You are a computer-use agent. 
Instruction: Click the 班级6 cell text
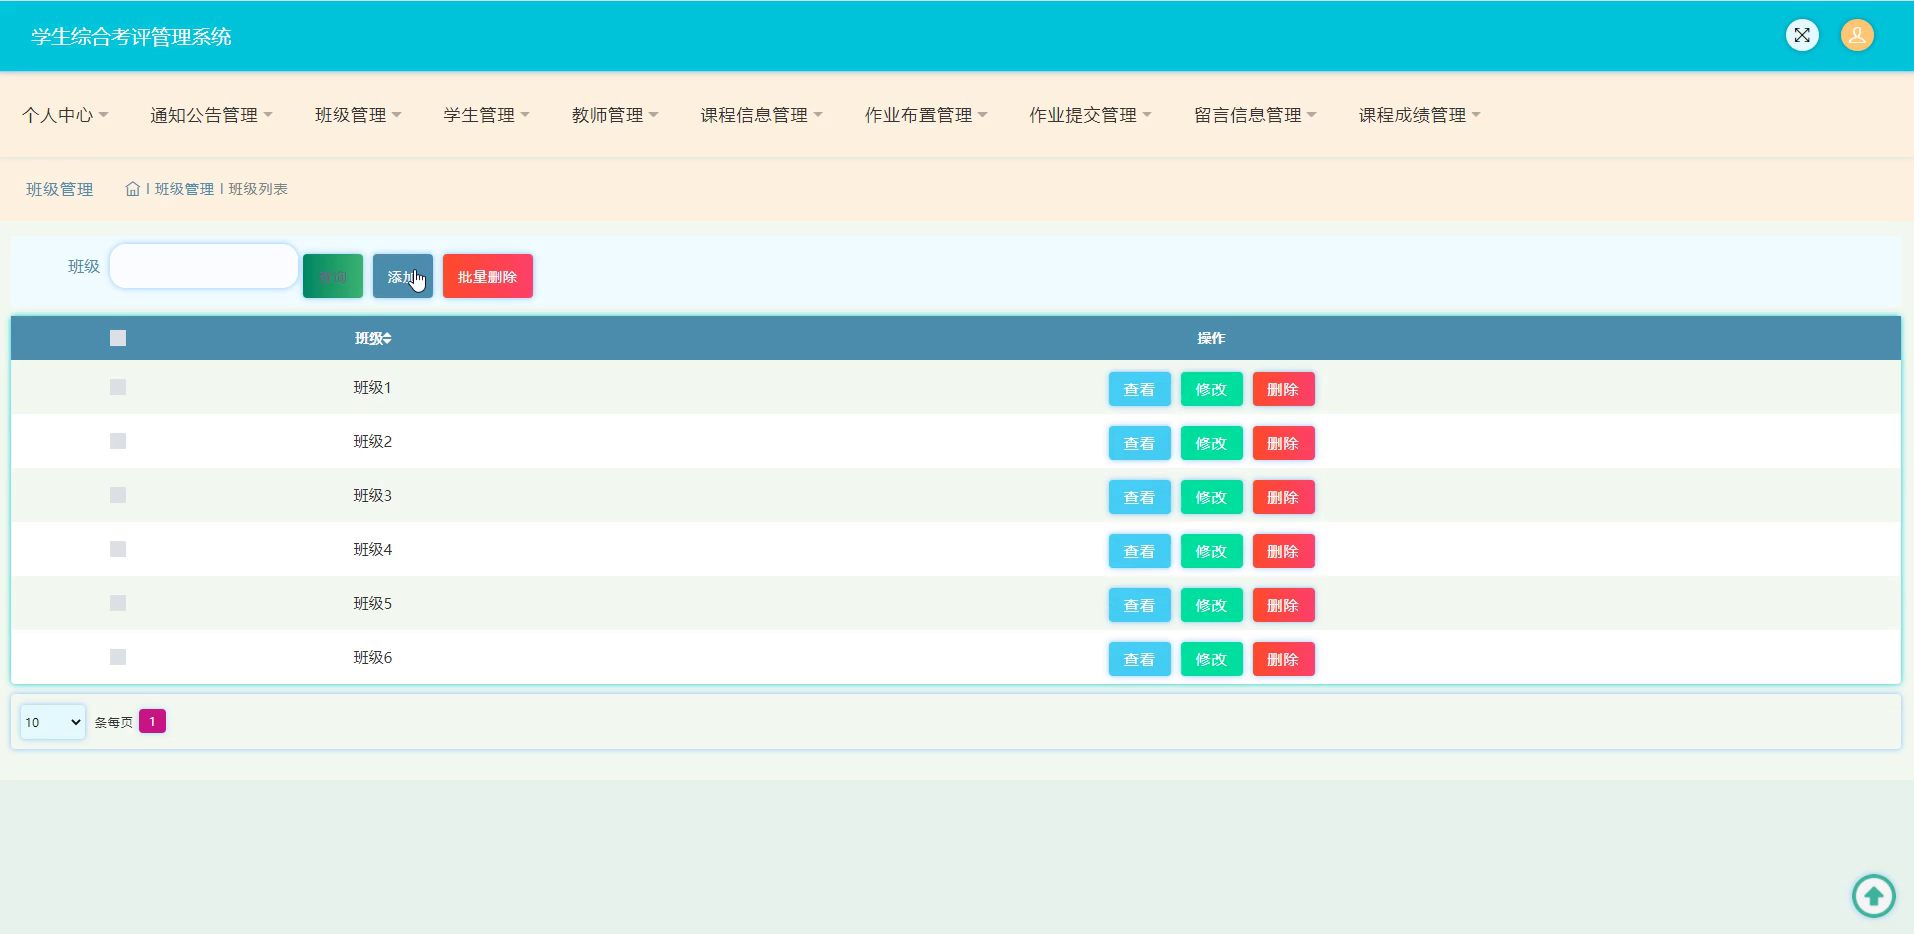[372, 657]
